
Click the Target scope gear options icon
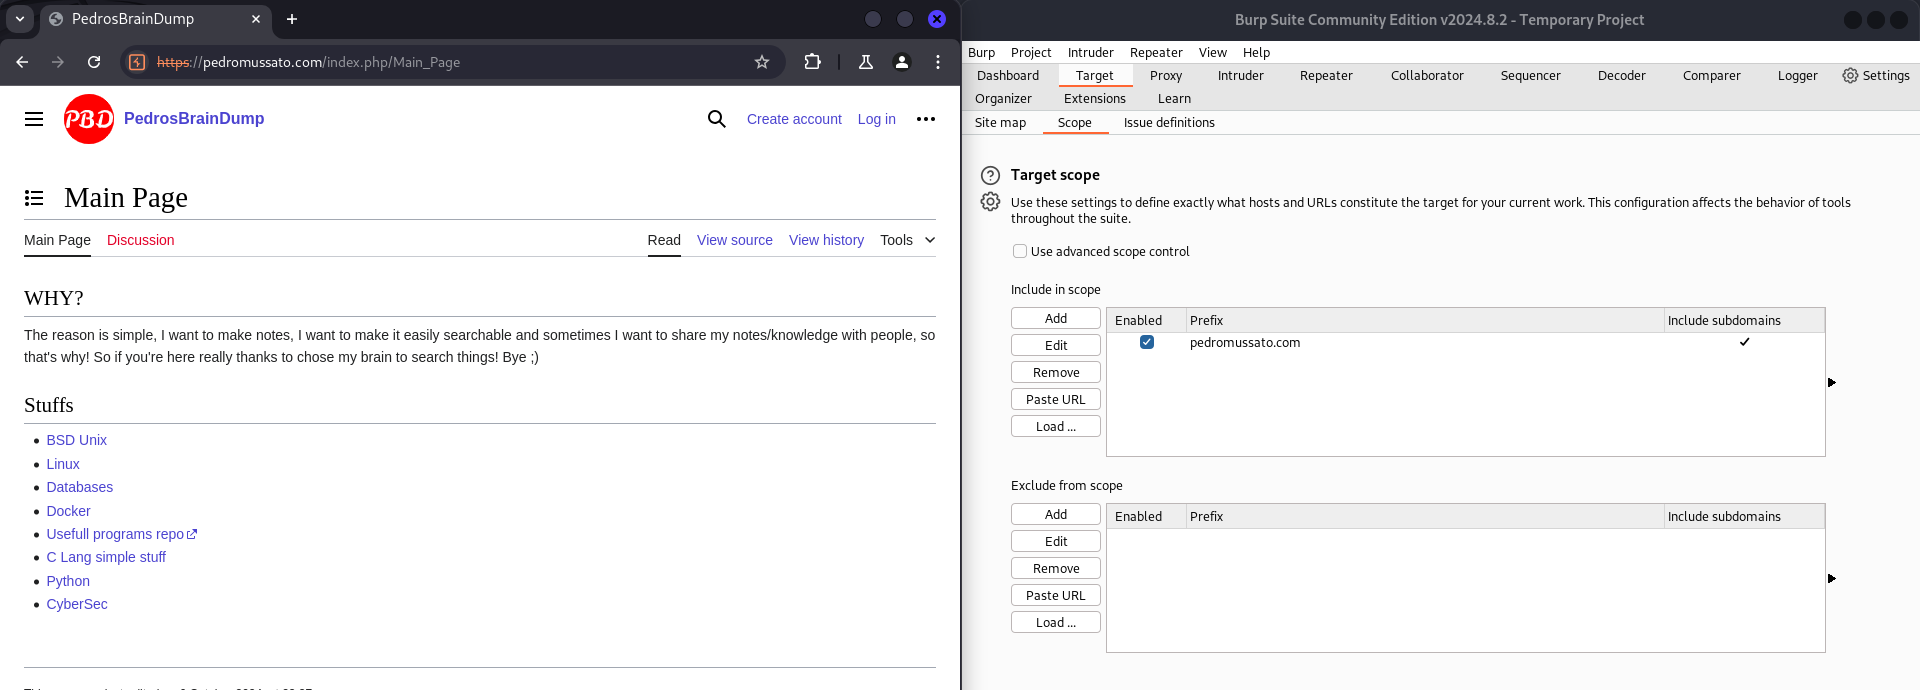990,202
